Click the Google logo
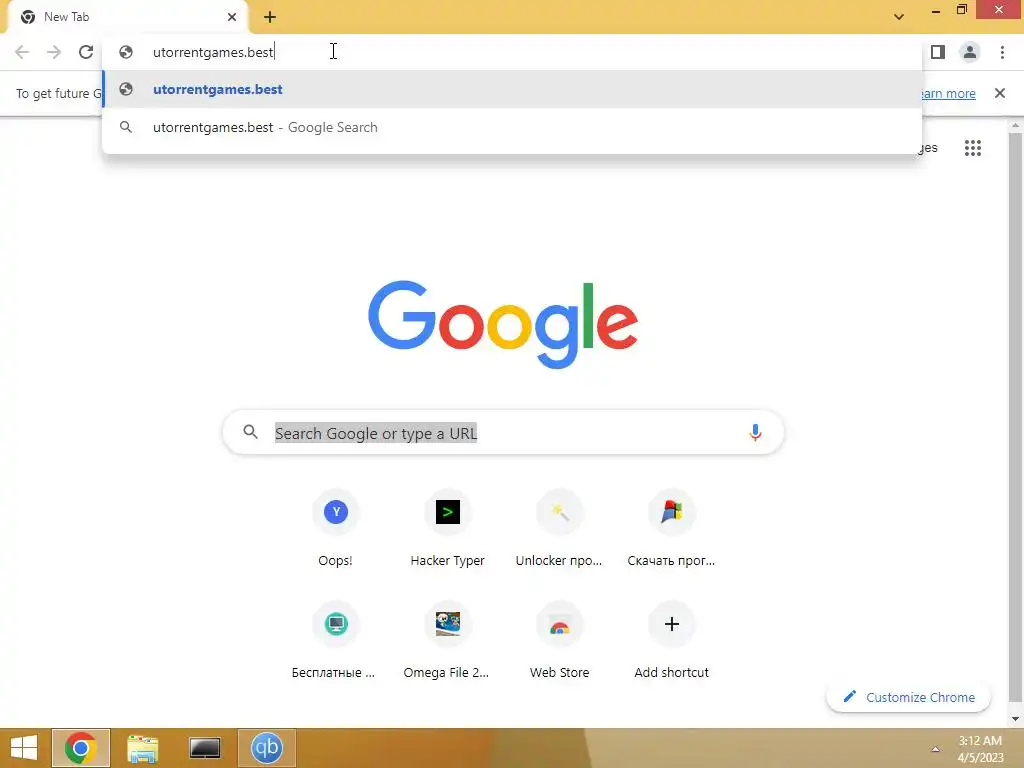 503,325
